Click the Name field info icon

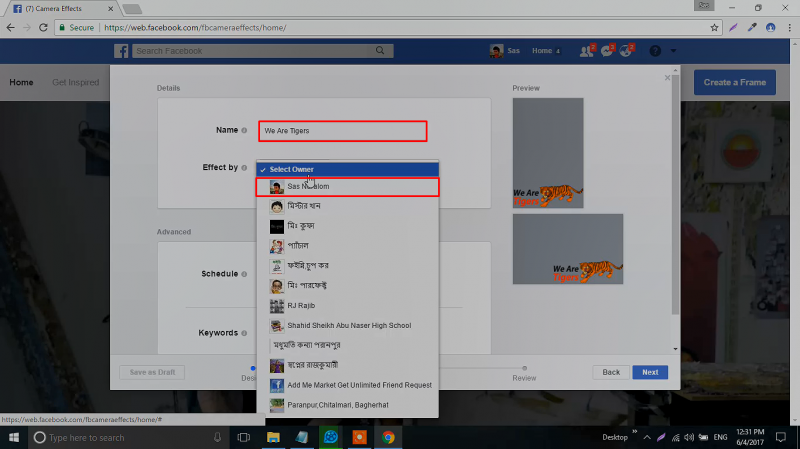coord(244,131)
